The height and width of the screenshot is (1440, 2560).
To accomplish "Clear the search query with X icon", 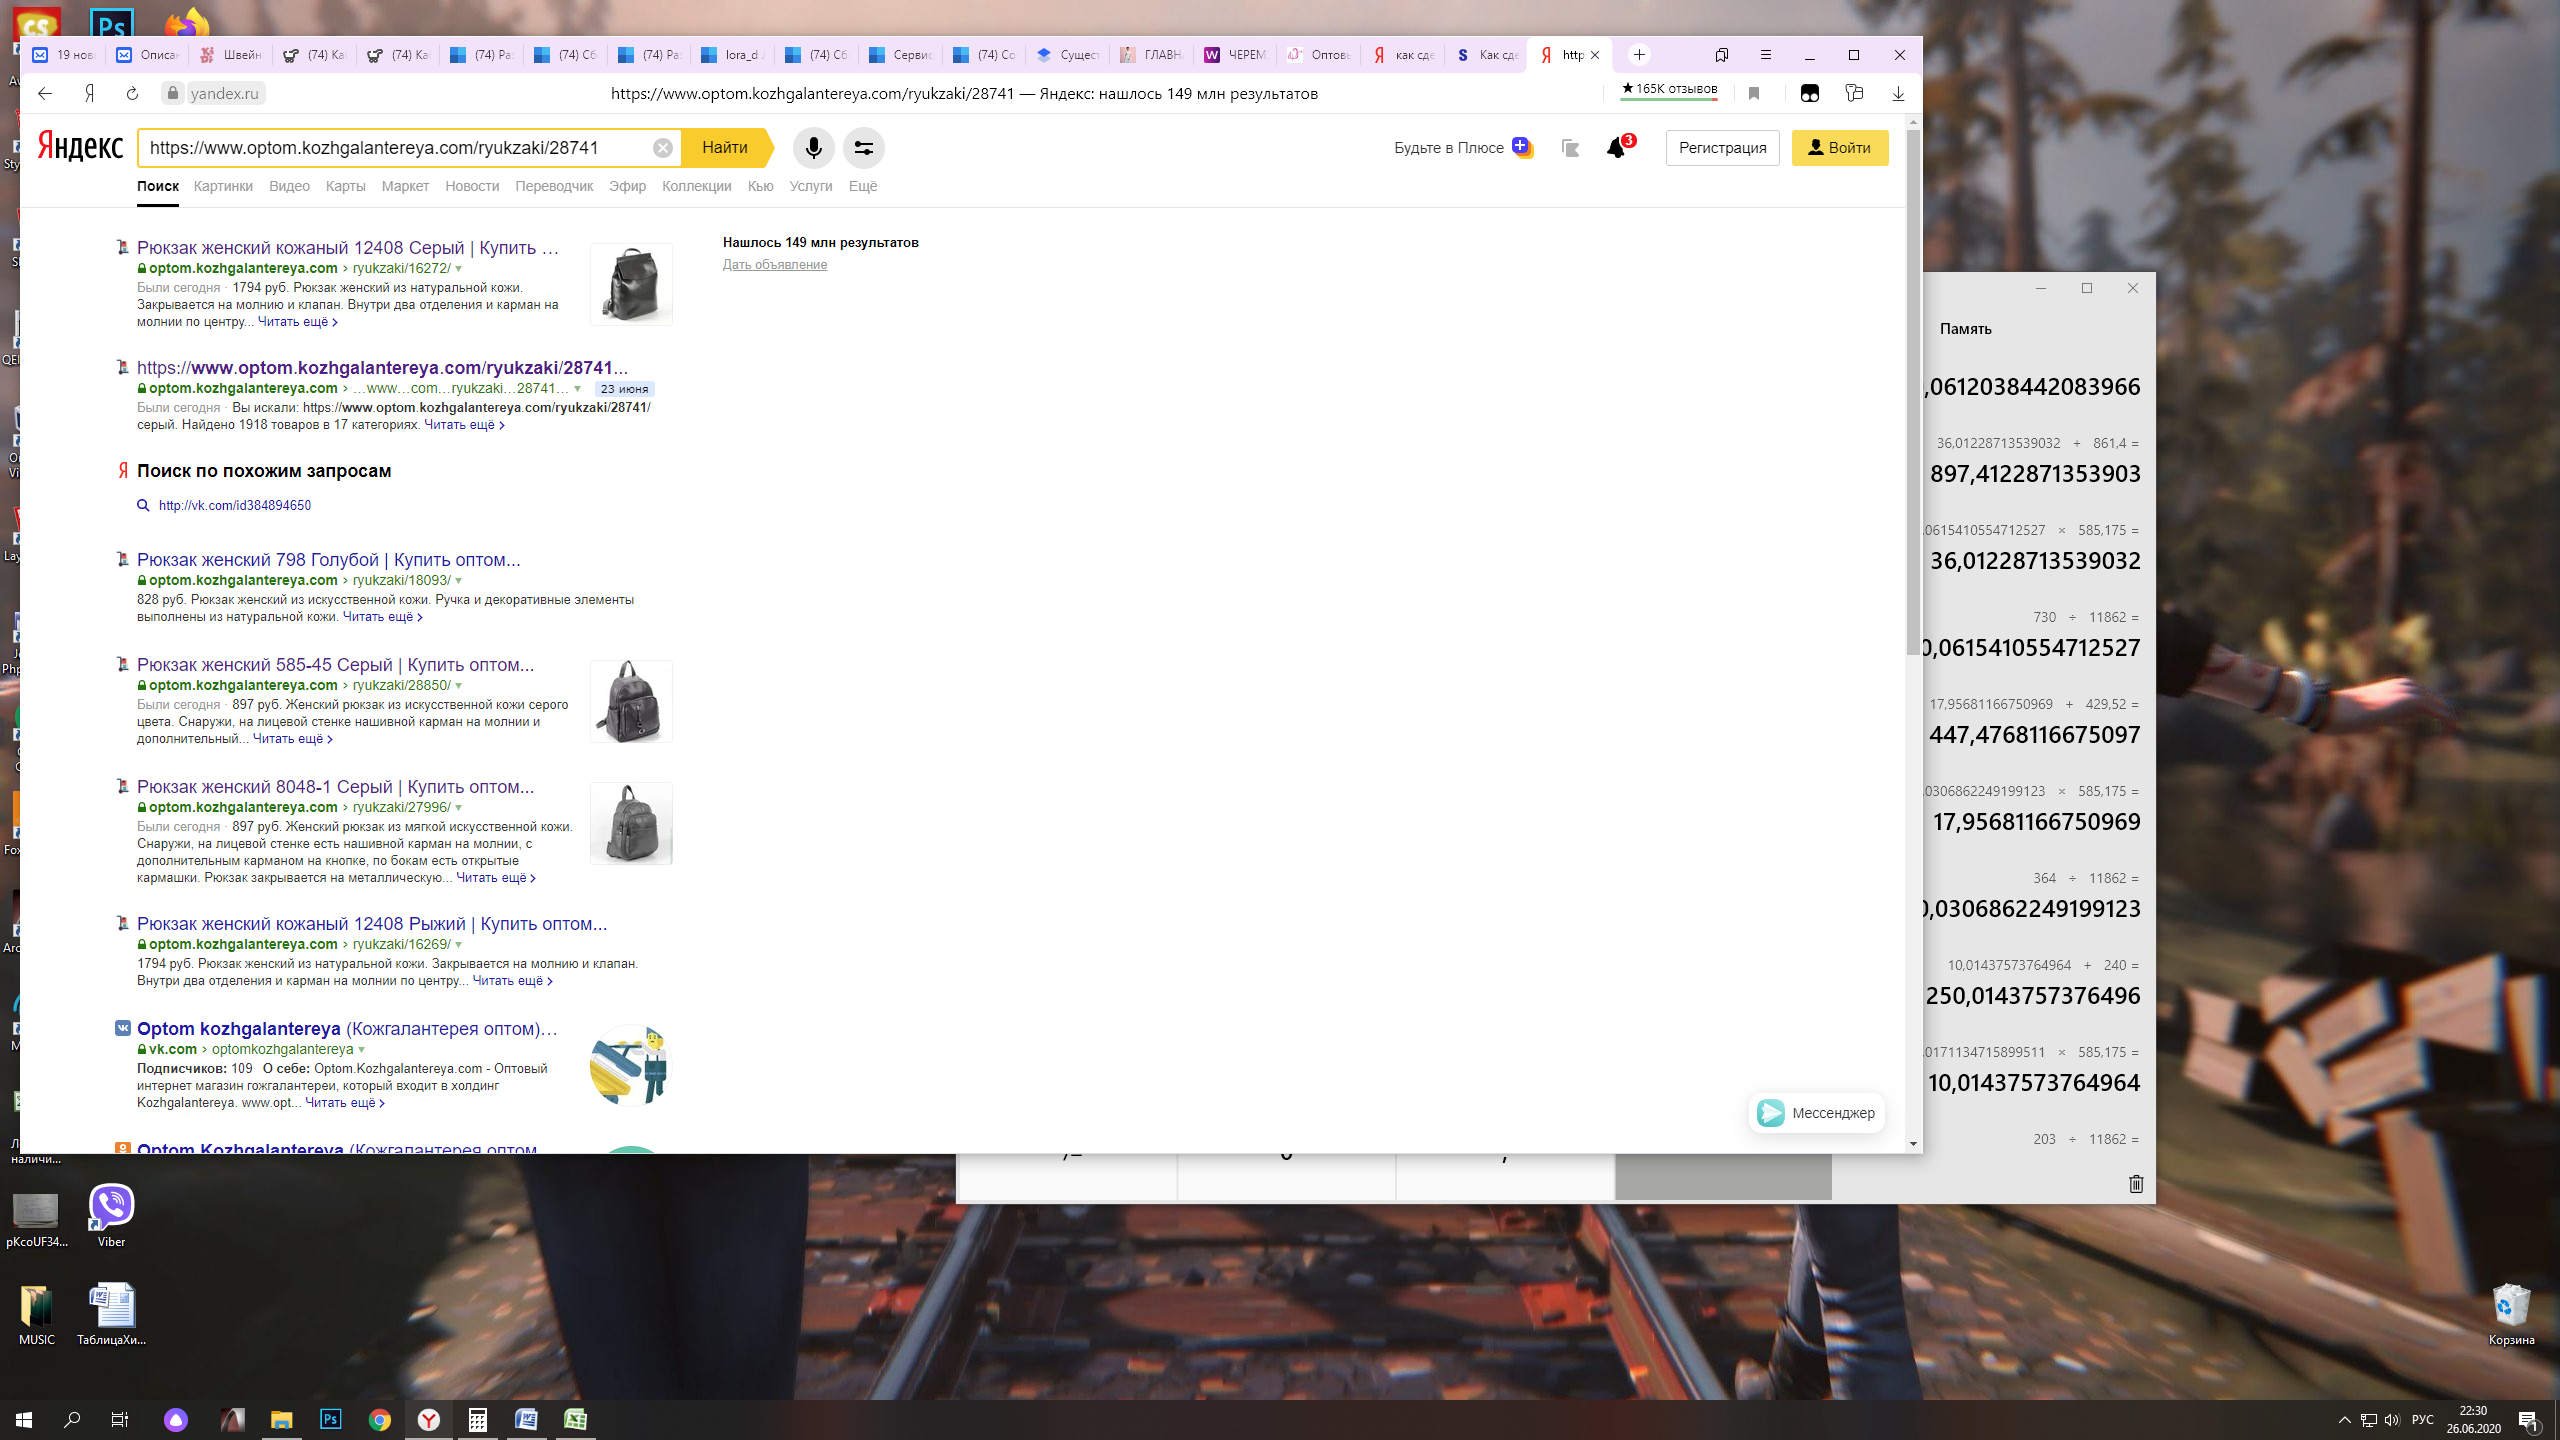I will (662, 148).
